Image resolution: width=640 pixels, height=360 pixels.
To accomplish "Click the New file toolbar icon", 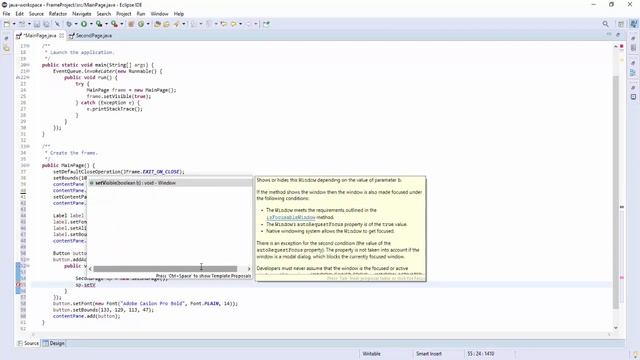I will click(x=7, y=24).
